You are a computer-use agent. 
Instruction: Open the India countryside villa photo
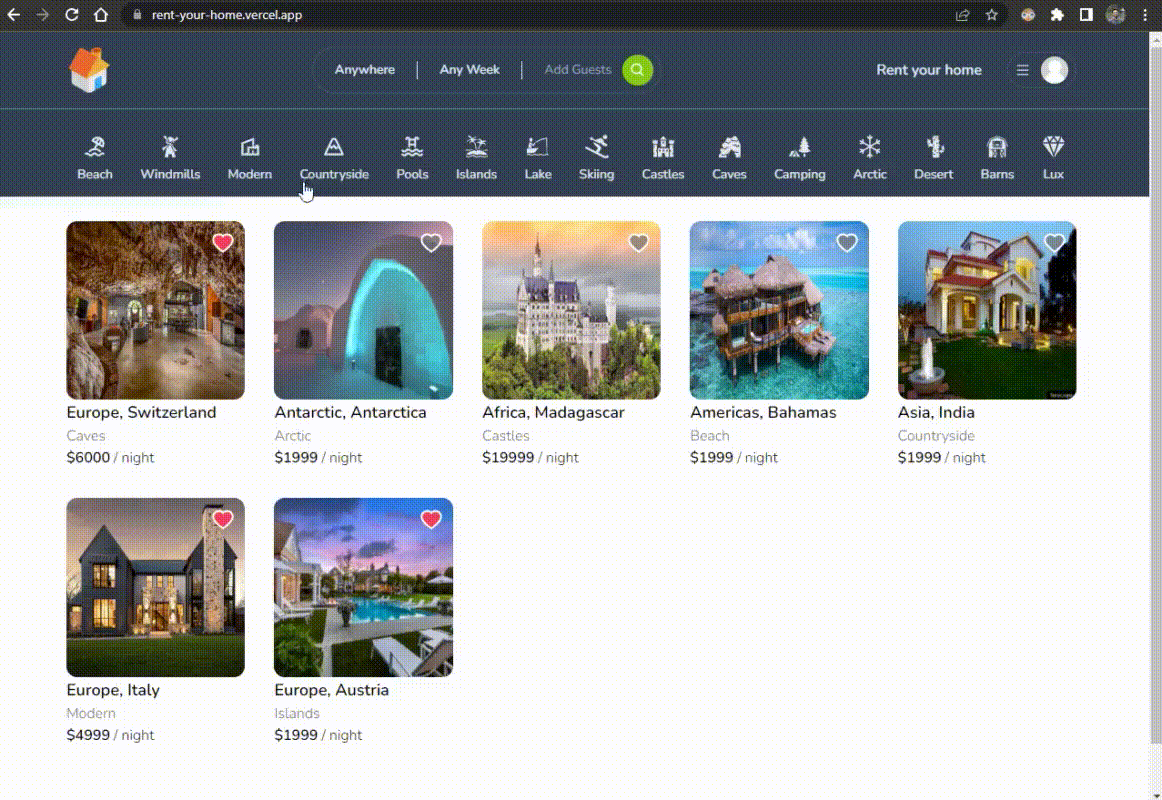pyautogui.click(x=987, y=310)
